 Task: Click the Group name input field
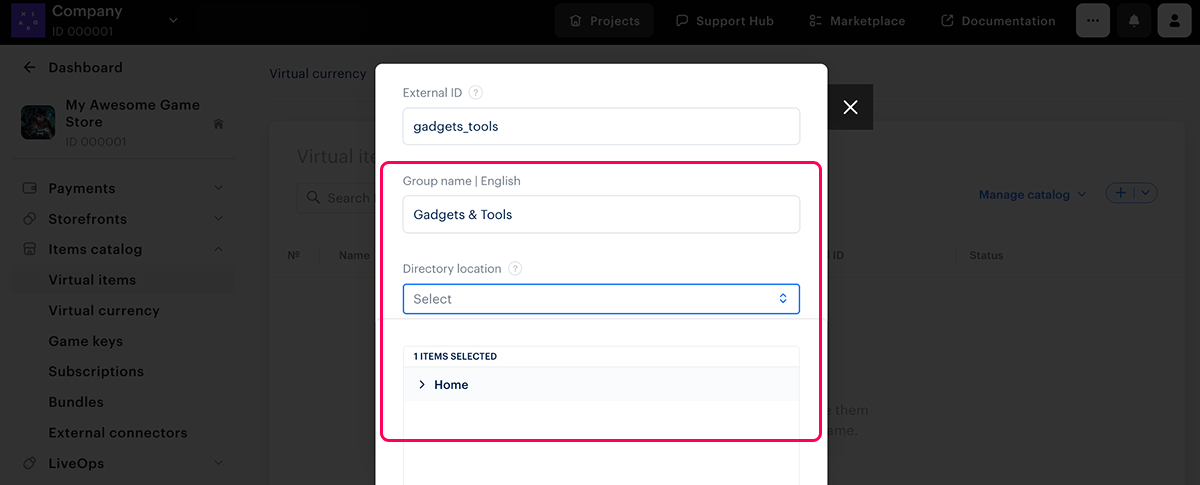pos(601,215)
